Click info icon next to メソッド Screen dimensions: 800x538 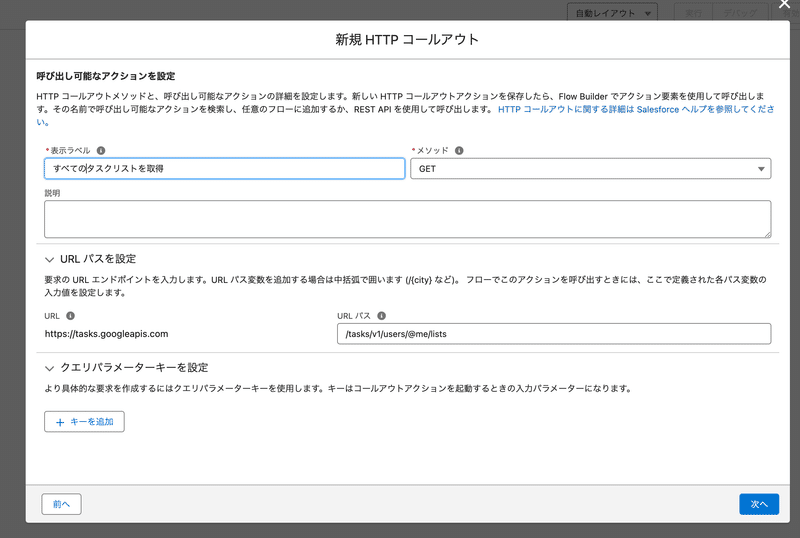pyautogui.click(x=459, y=151)
